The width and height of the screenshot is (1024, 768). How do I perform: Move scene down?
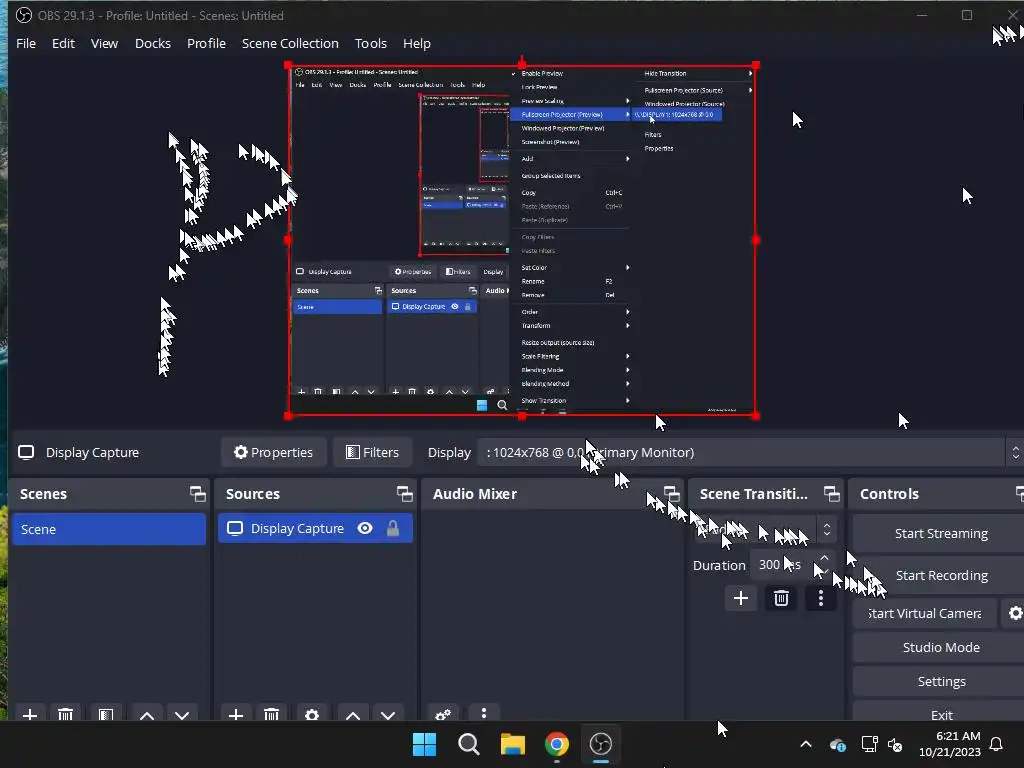[x=182, y=714]
